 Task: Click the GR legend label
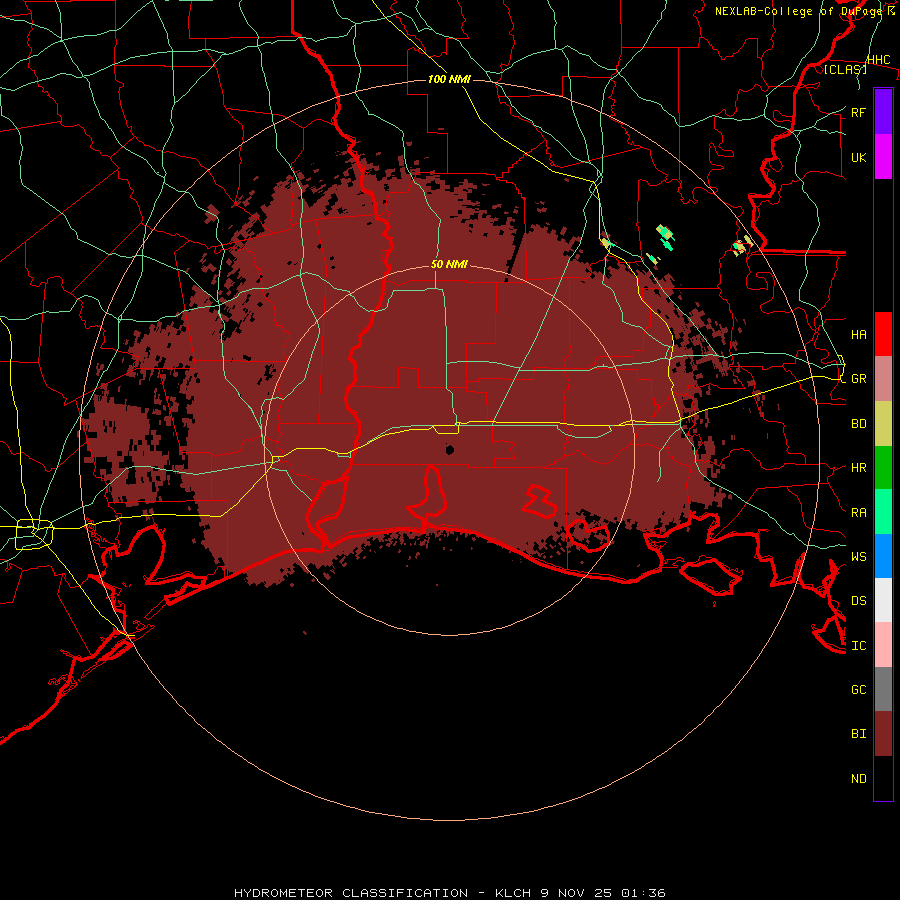point(858,379)
